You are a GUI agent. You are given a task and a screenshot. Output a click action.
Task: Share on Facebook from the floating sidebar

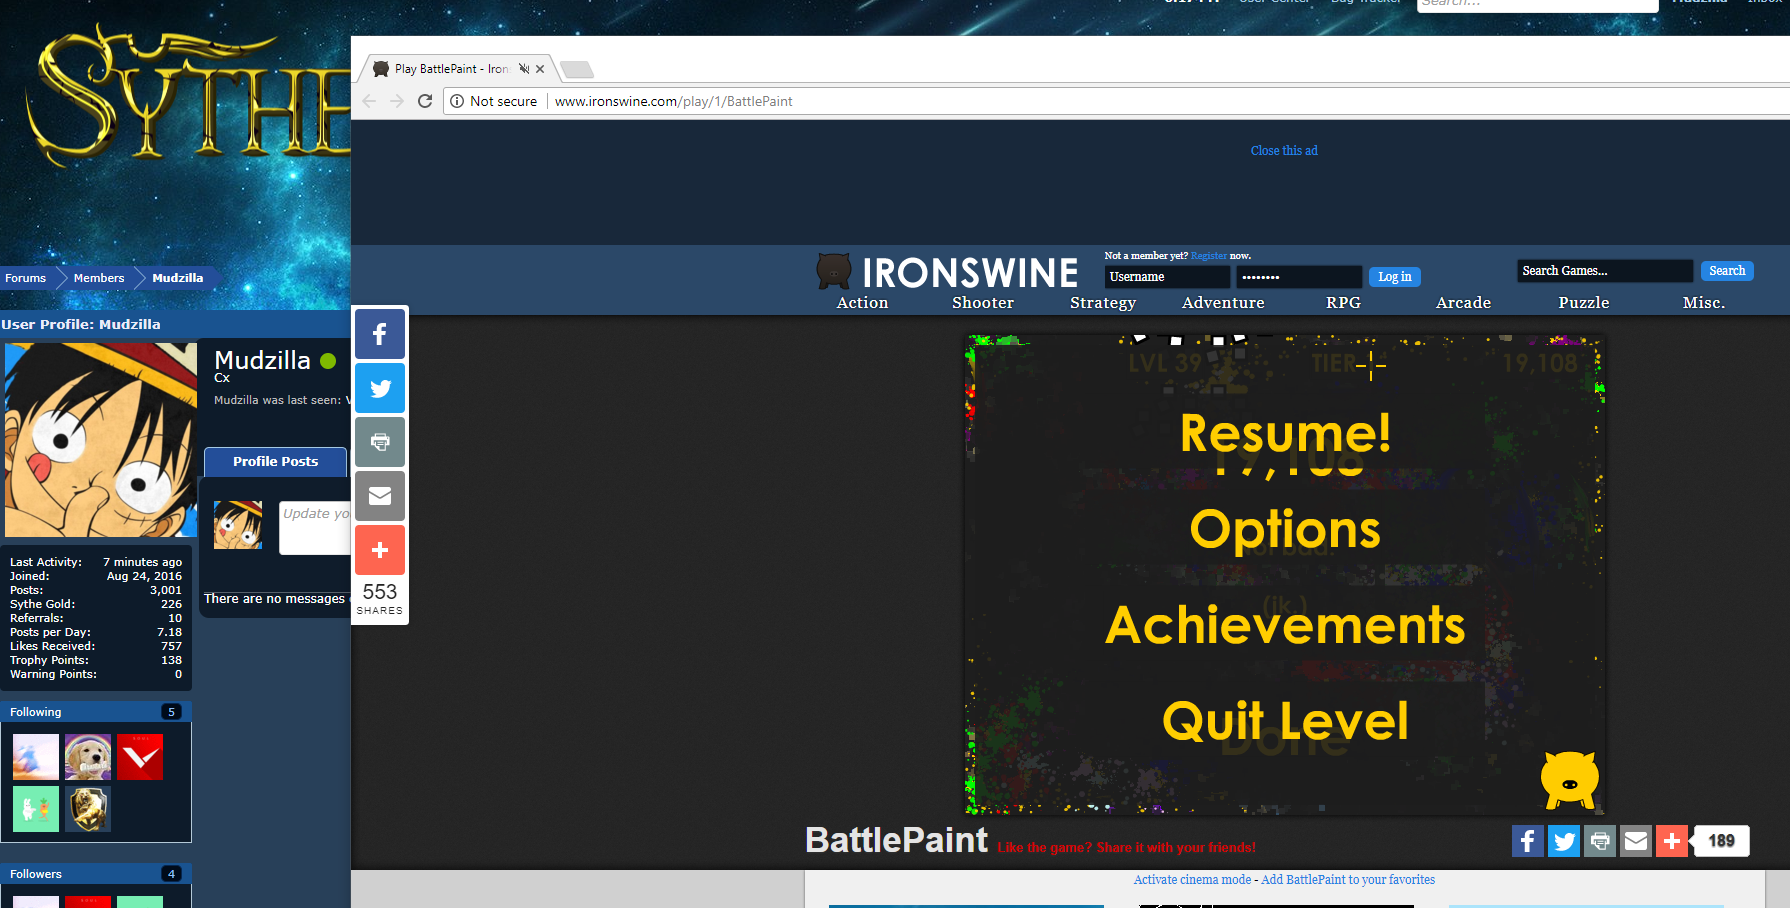coord(380,334)
